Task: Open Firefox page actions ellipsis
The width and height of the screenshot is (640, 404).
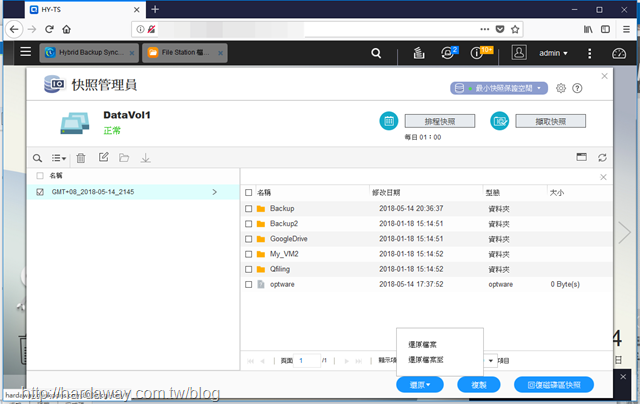Action: pos(484,29)
